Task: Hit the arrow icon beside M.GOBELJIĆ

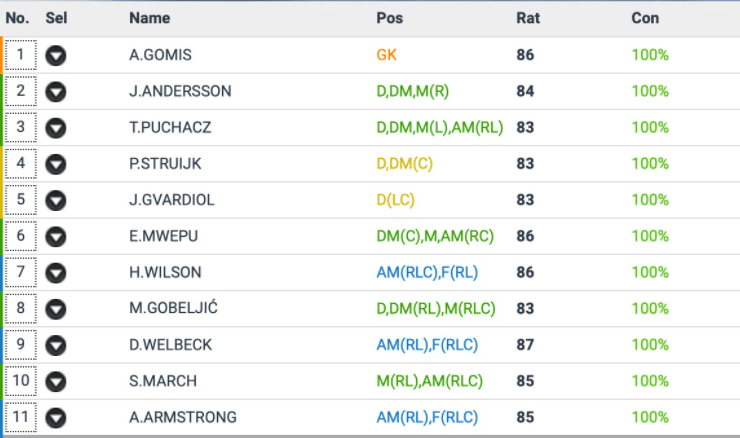Action: [x=56, y=308]
